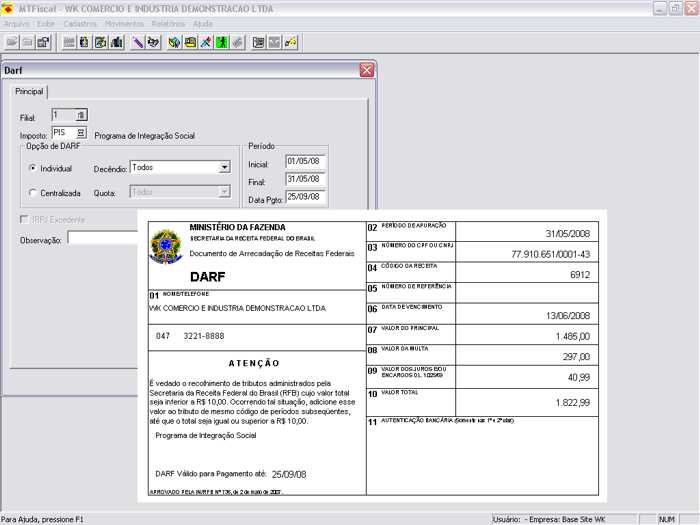700x525 pixels.
Task: Select the Individual radio option
Action: point(33,168)
